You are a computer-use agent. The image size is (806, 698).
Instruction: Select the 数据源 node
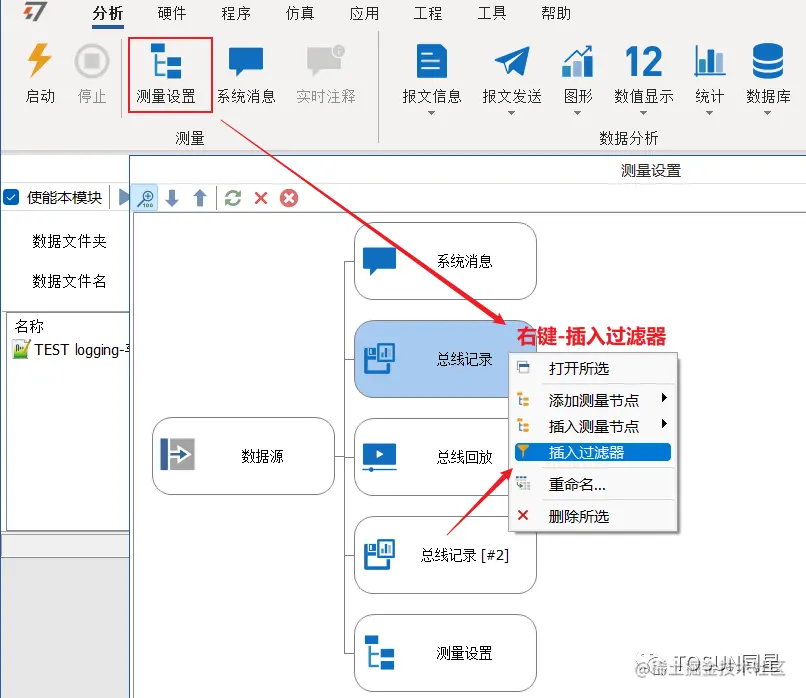[x=244, y=456]
